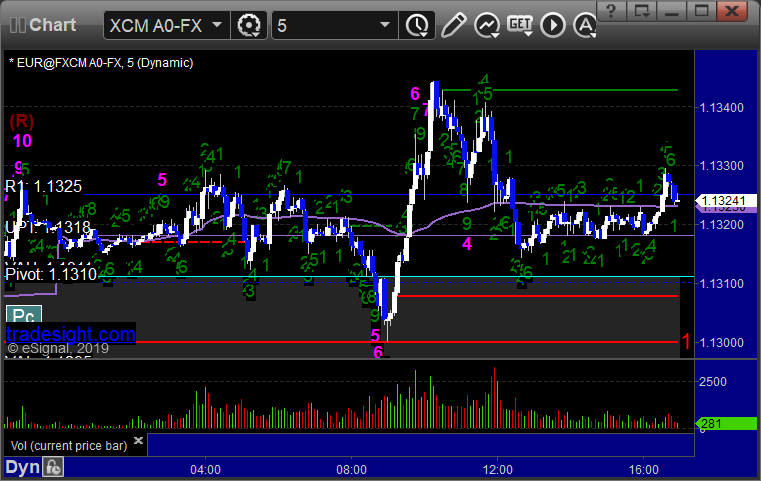Click the R1: 1.1325 level label
Image resolution: width=761 pixels, height=481 pixels.
point(43,186)
